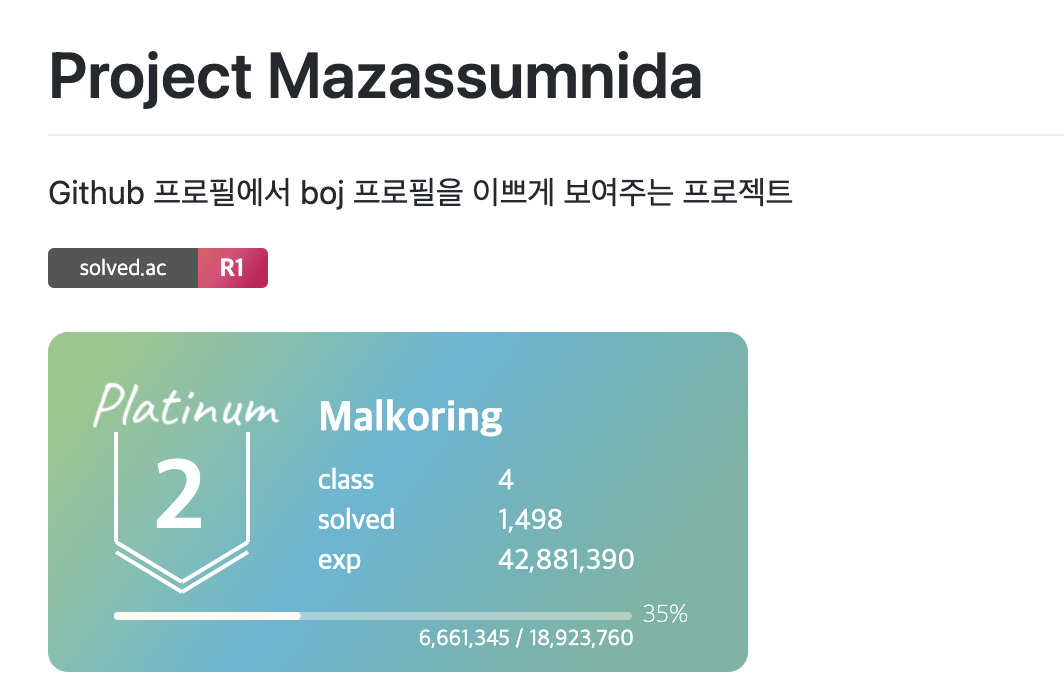Click the Project Mazassumnida heading
This screenshot has height=700, width=1064.
point(375,77)
